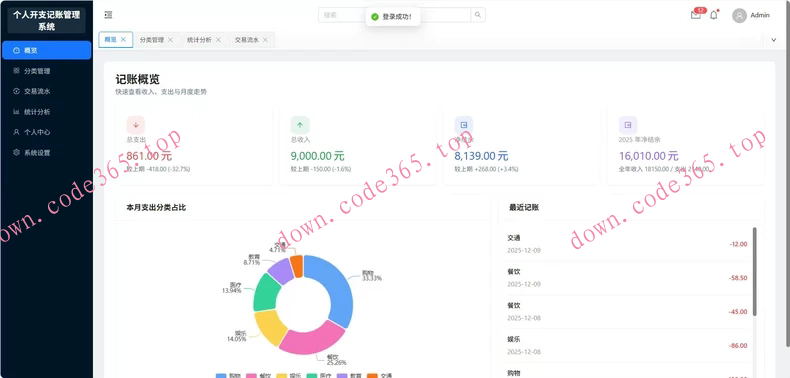Click the Admin username
Image resolution: width=790 pixels, height=378 pixels.
pos(760,15)
